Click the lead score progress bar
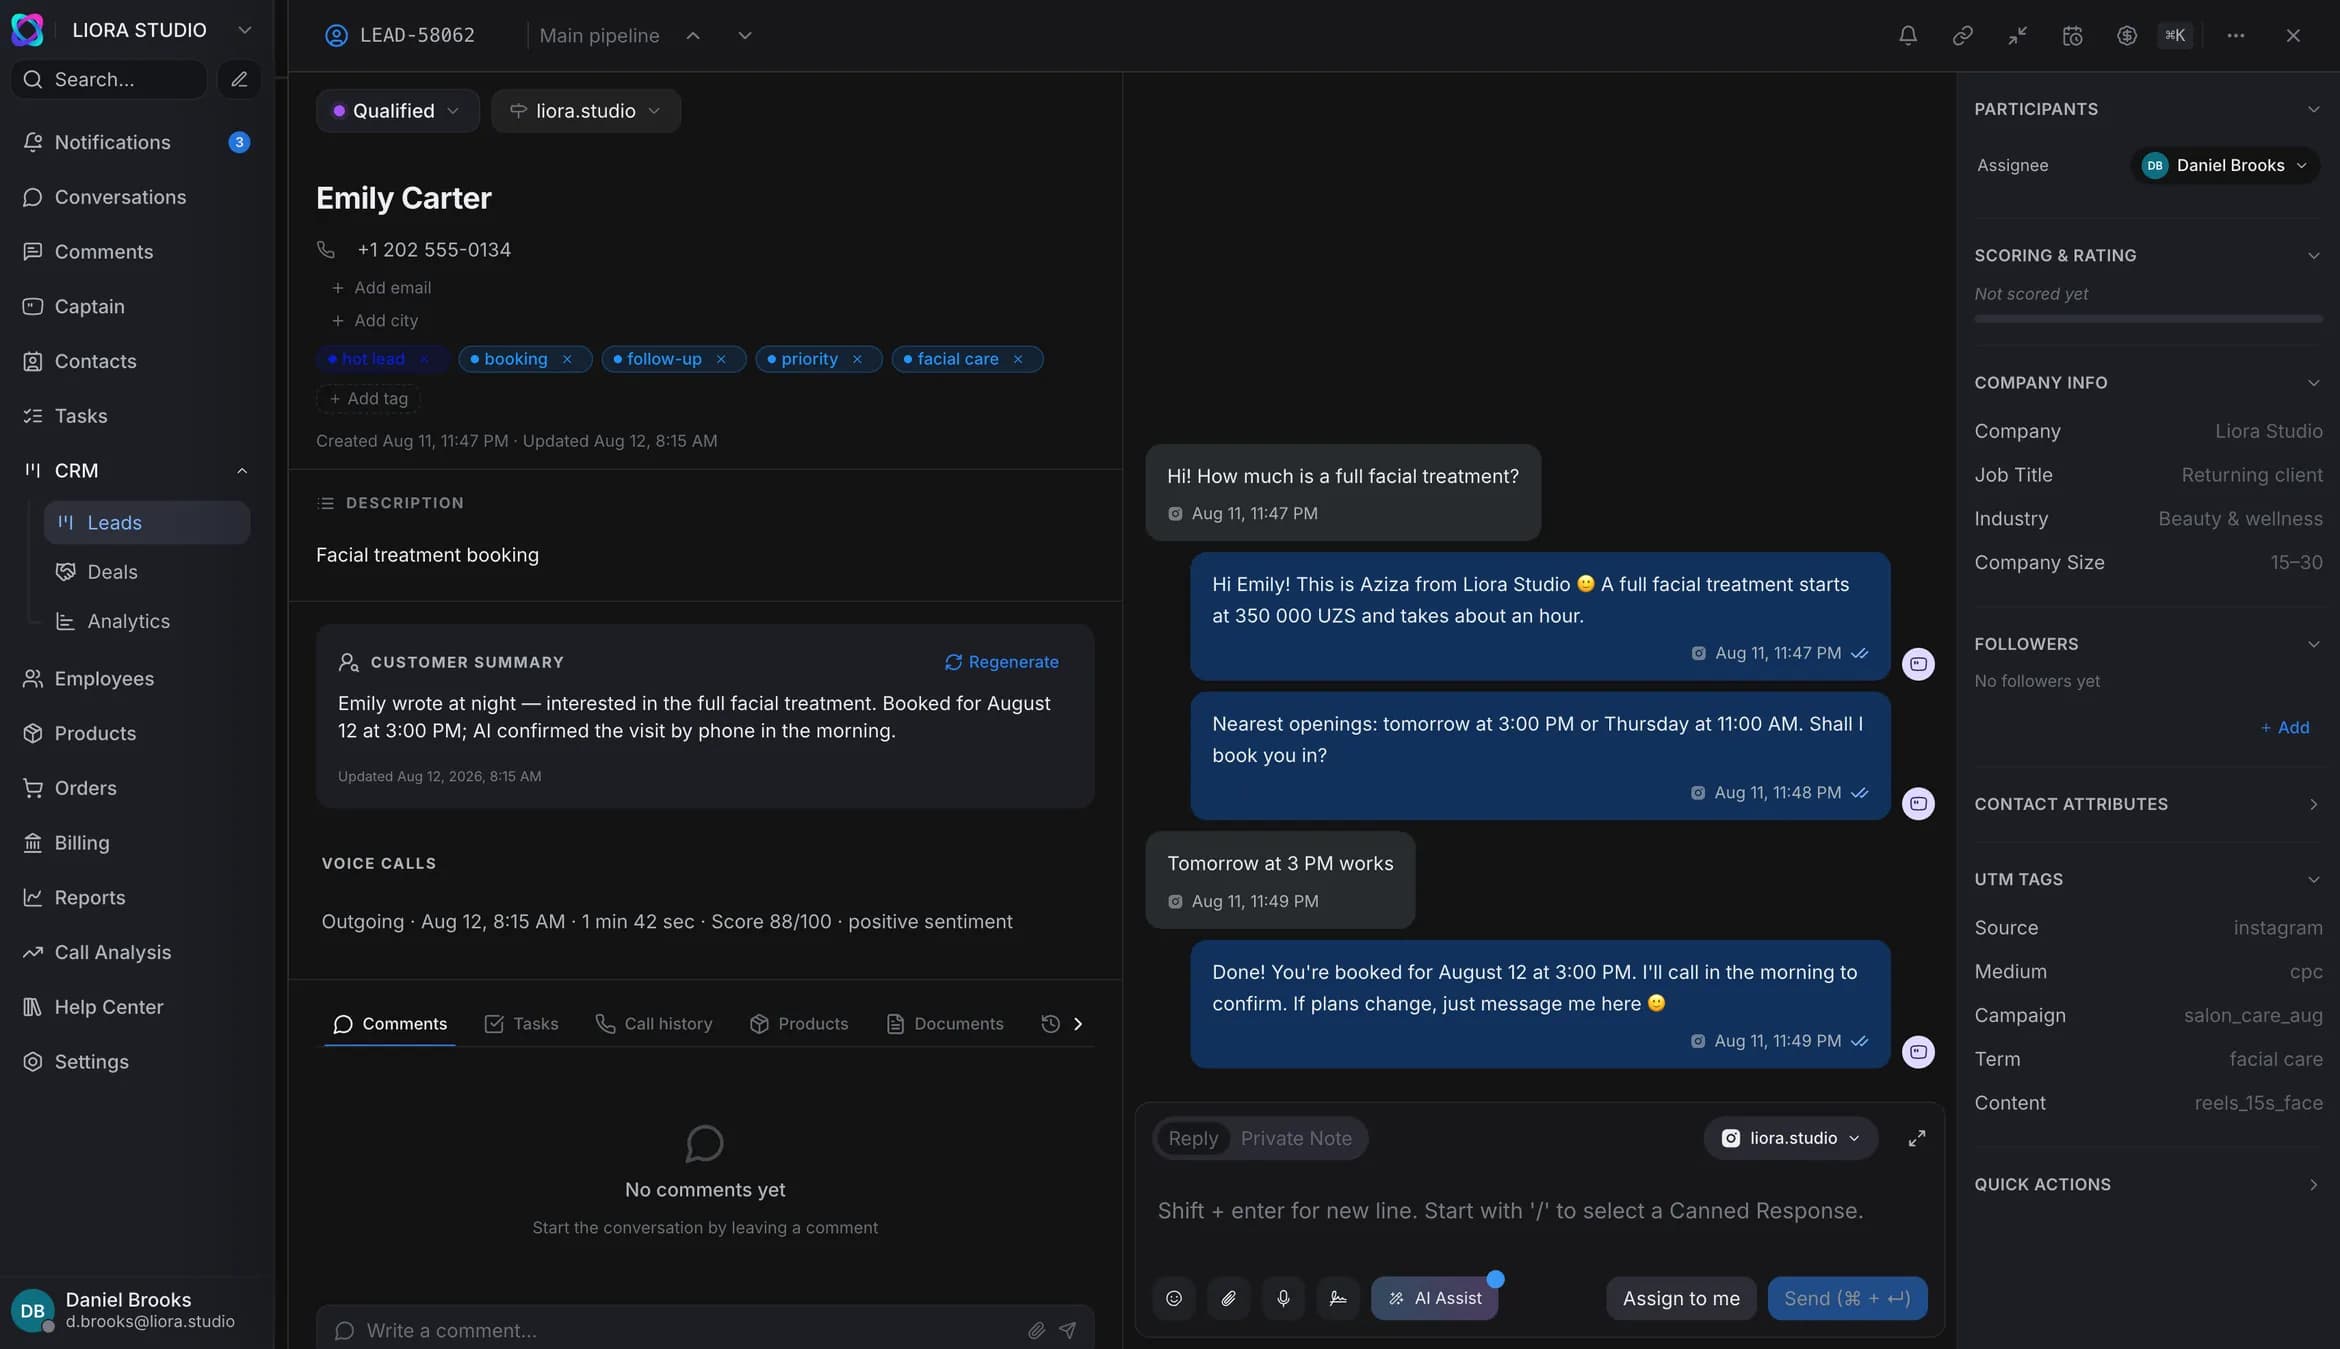This screenshot has height=1349, width=2340. (x=2148, y=319)
